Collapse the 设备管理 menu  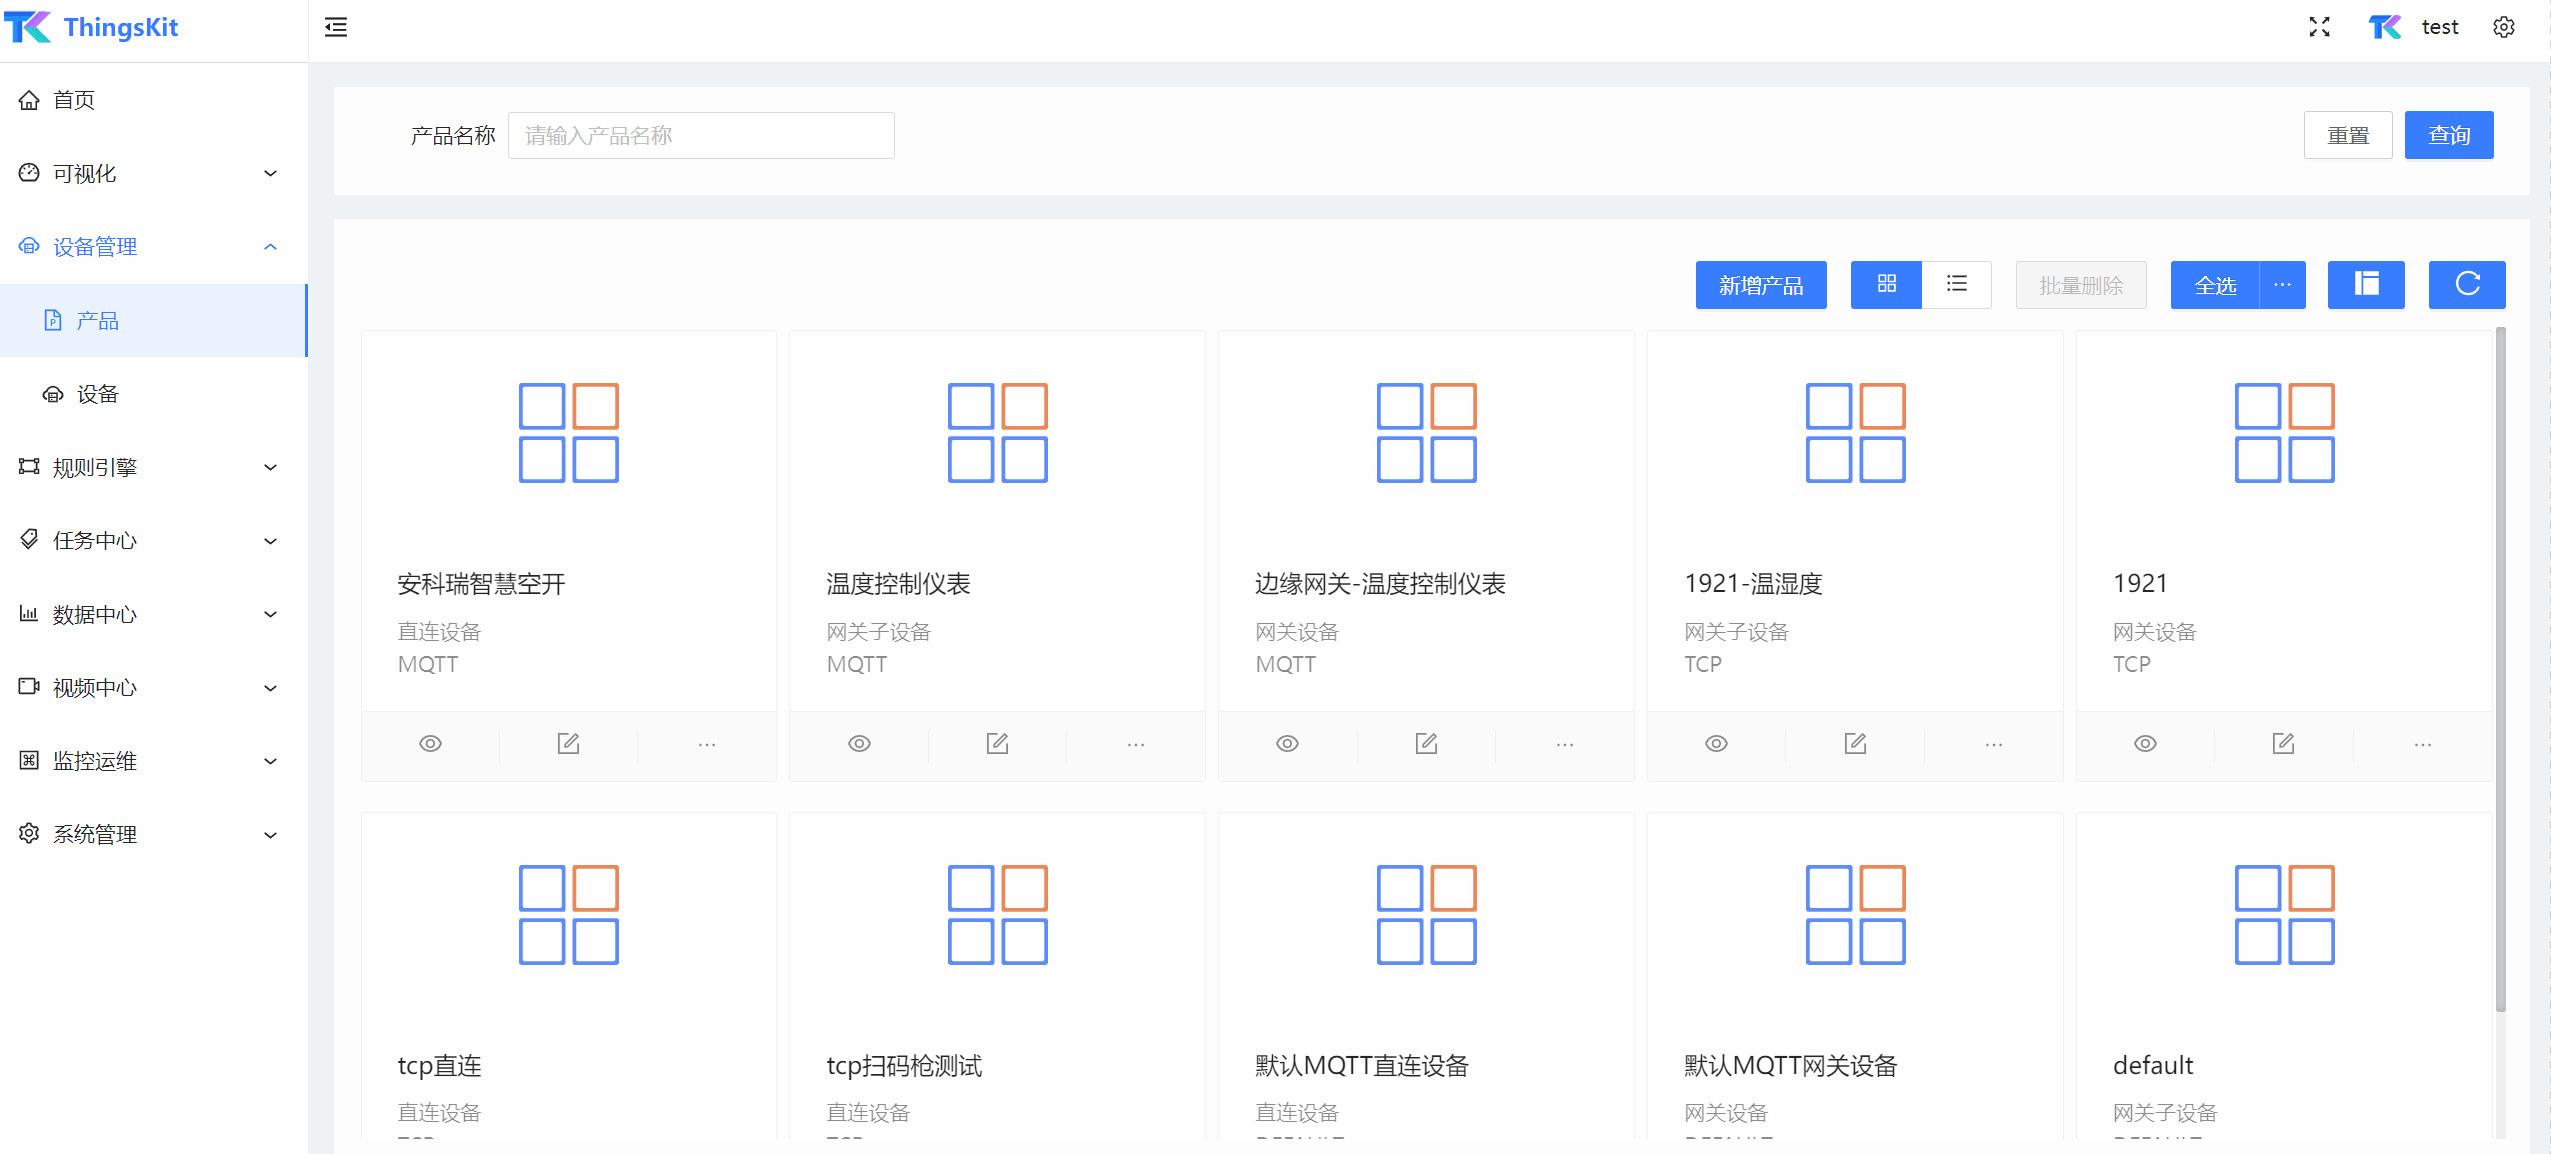coord(154,247)
